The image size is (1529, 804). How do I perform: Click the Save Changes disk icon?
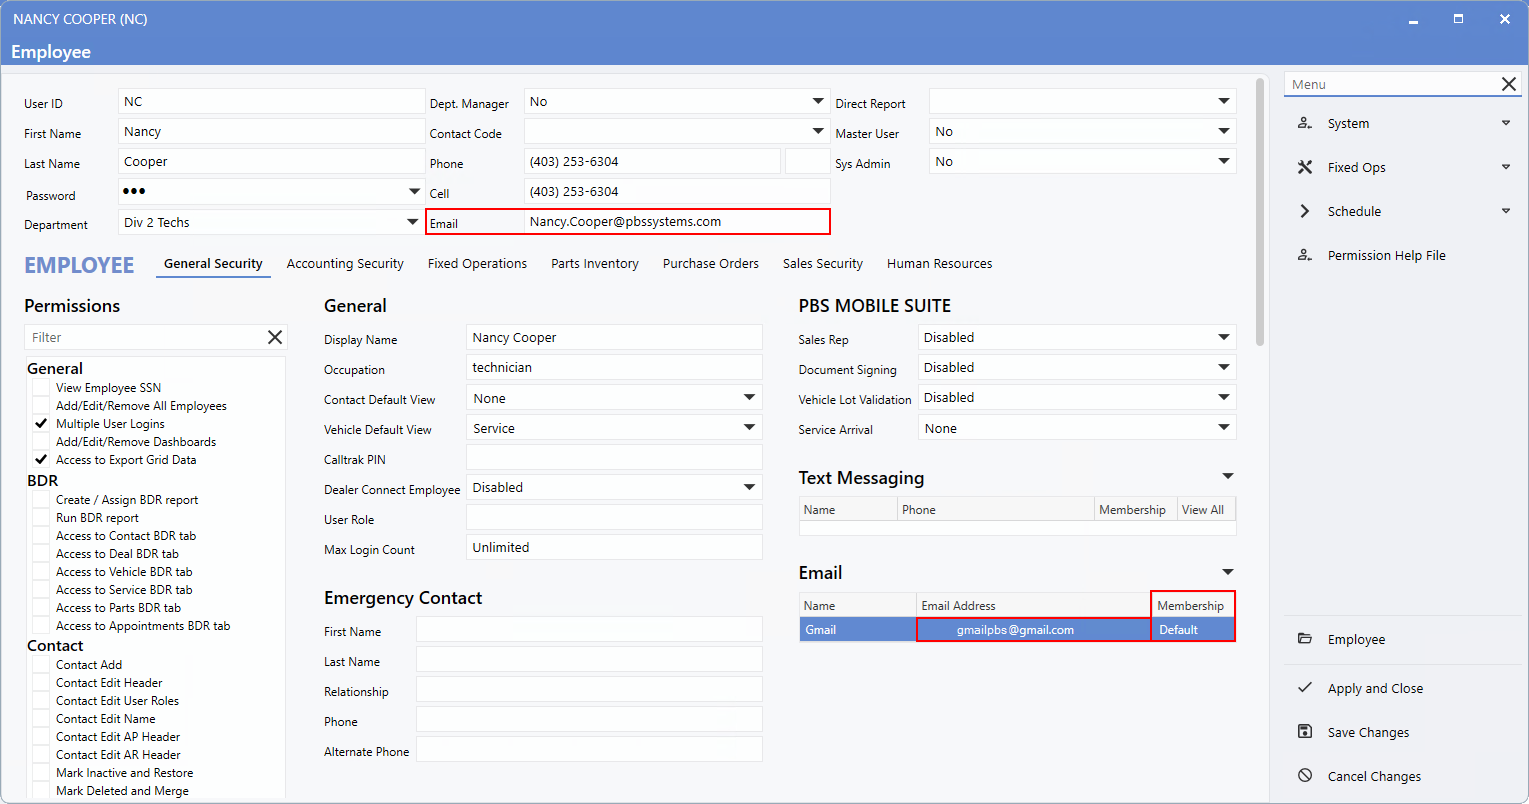click(x=1305, y=732)
